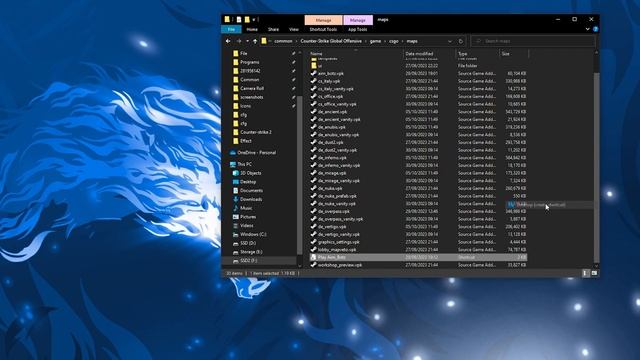Open the Desktop folder in the sidebar
Image resolution: width=640 pixels, height=360 pixels.
point(248,182)
